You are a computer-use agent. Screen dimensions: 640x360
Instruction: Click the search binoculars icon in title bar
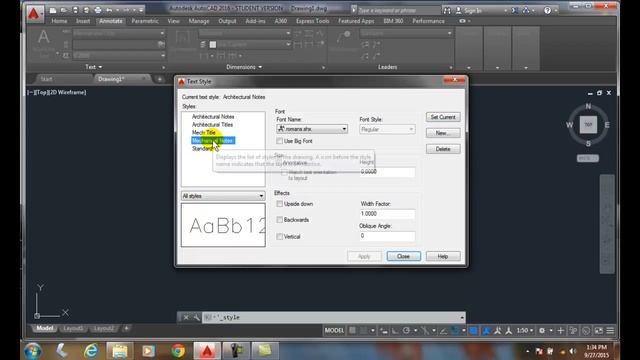pyautogui.click(x=447, y=11)
